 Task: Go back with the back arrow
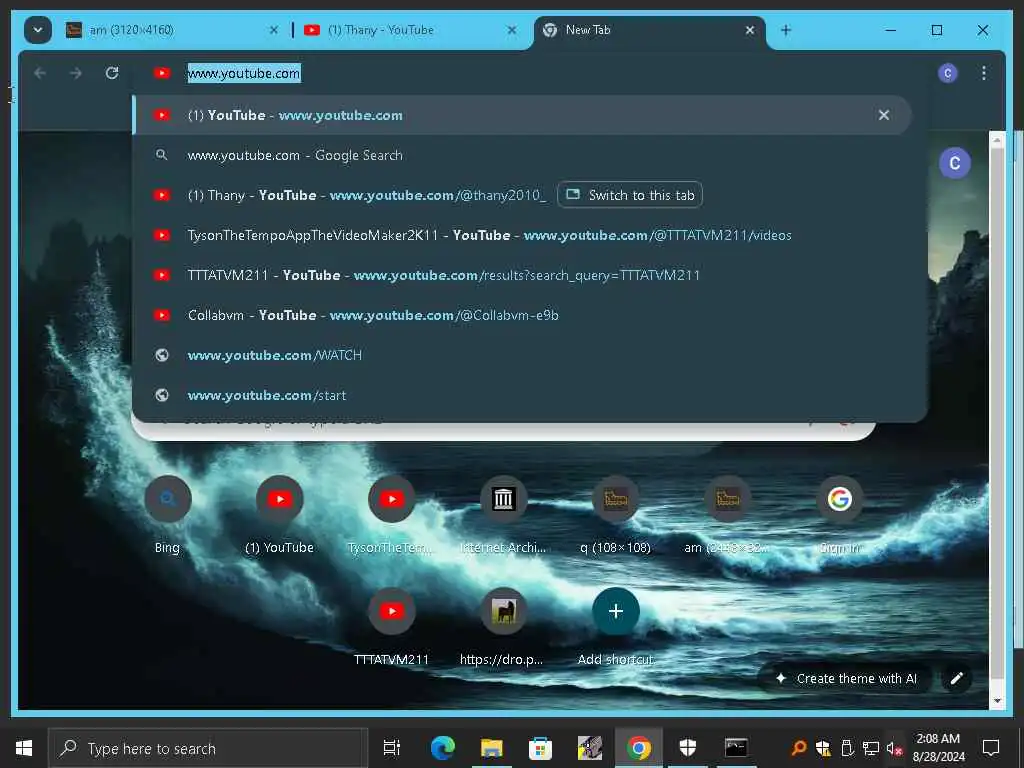pyautogui.click(x=40, y=73)
